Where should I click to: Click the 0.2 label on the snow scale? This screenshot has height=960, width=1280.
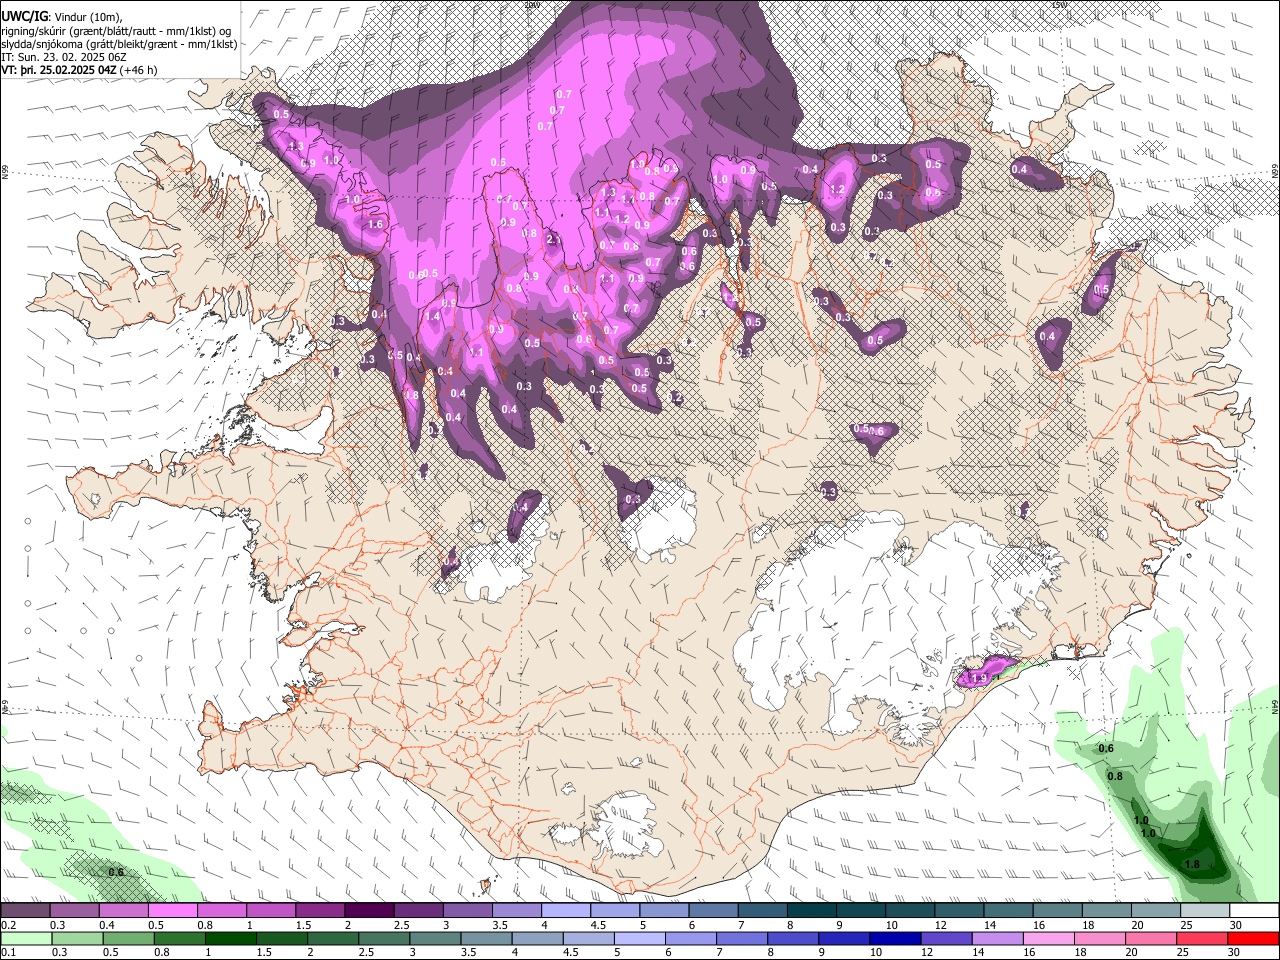click(x=8, y=925)
